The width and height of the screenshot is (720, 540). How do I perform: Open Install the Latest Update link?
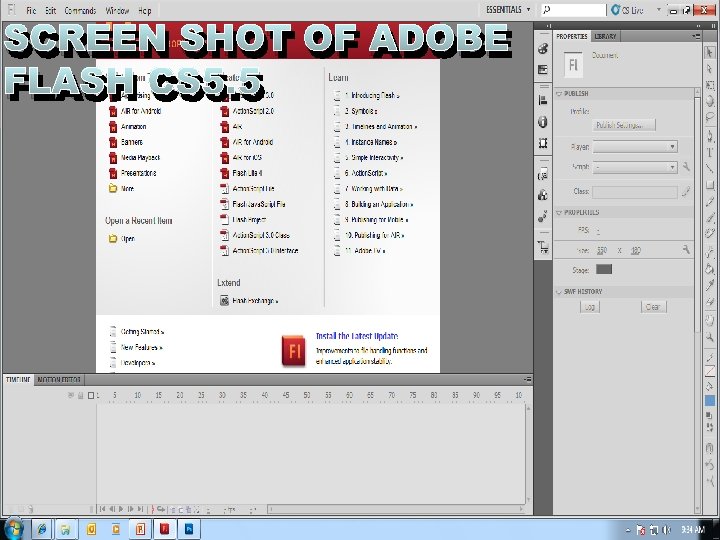(x=357, y=336)
